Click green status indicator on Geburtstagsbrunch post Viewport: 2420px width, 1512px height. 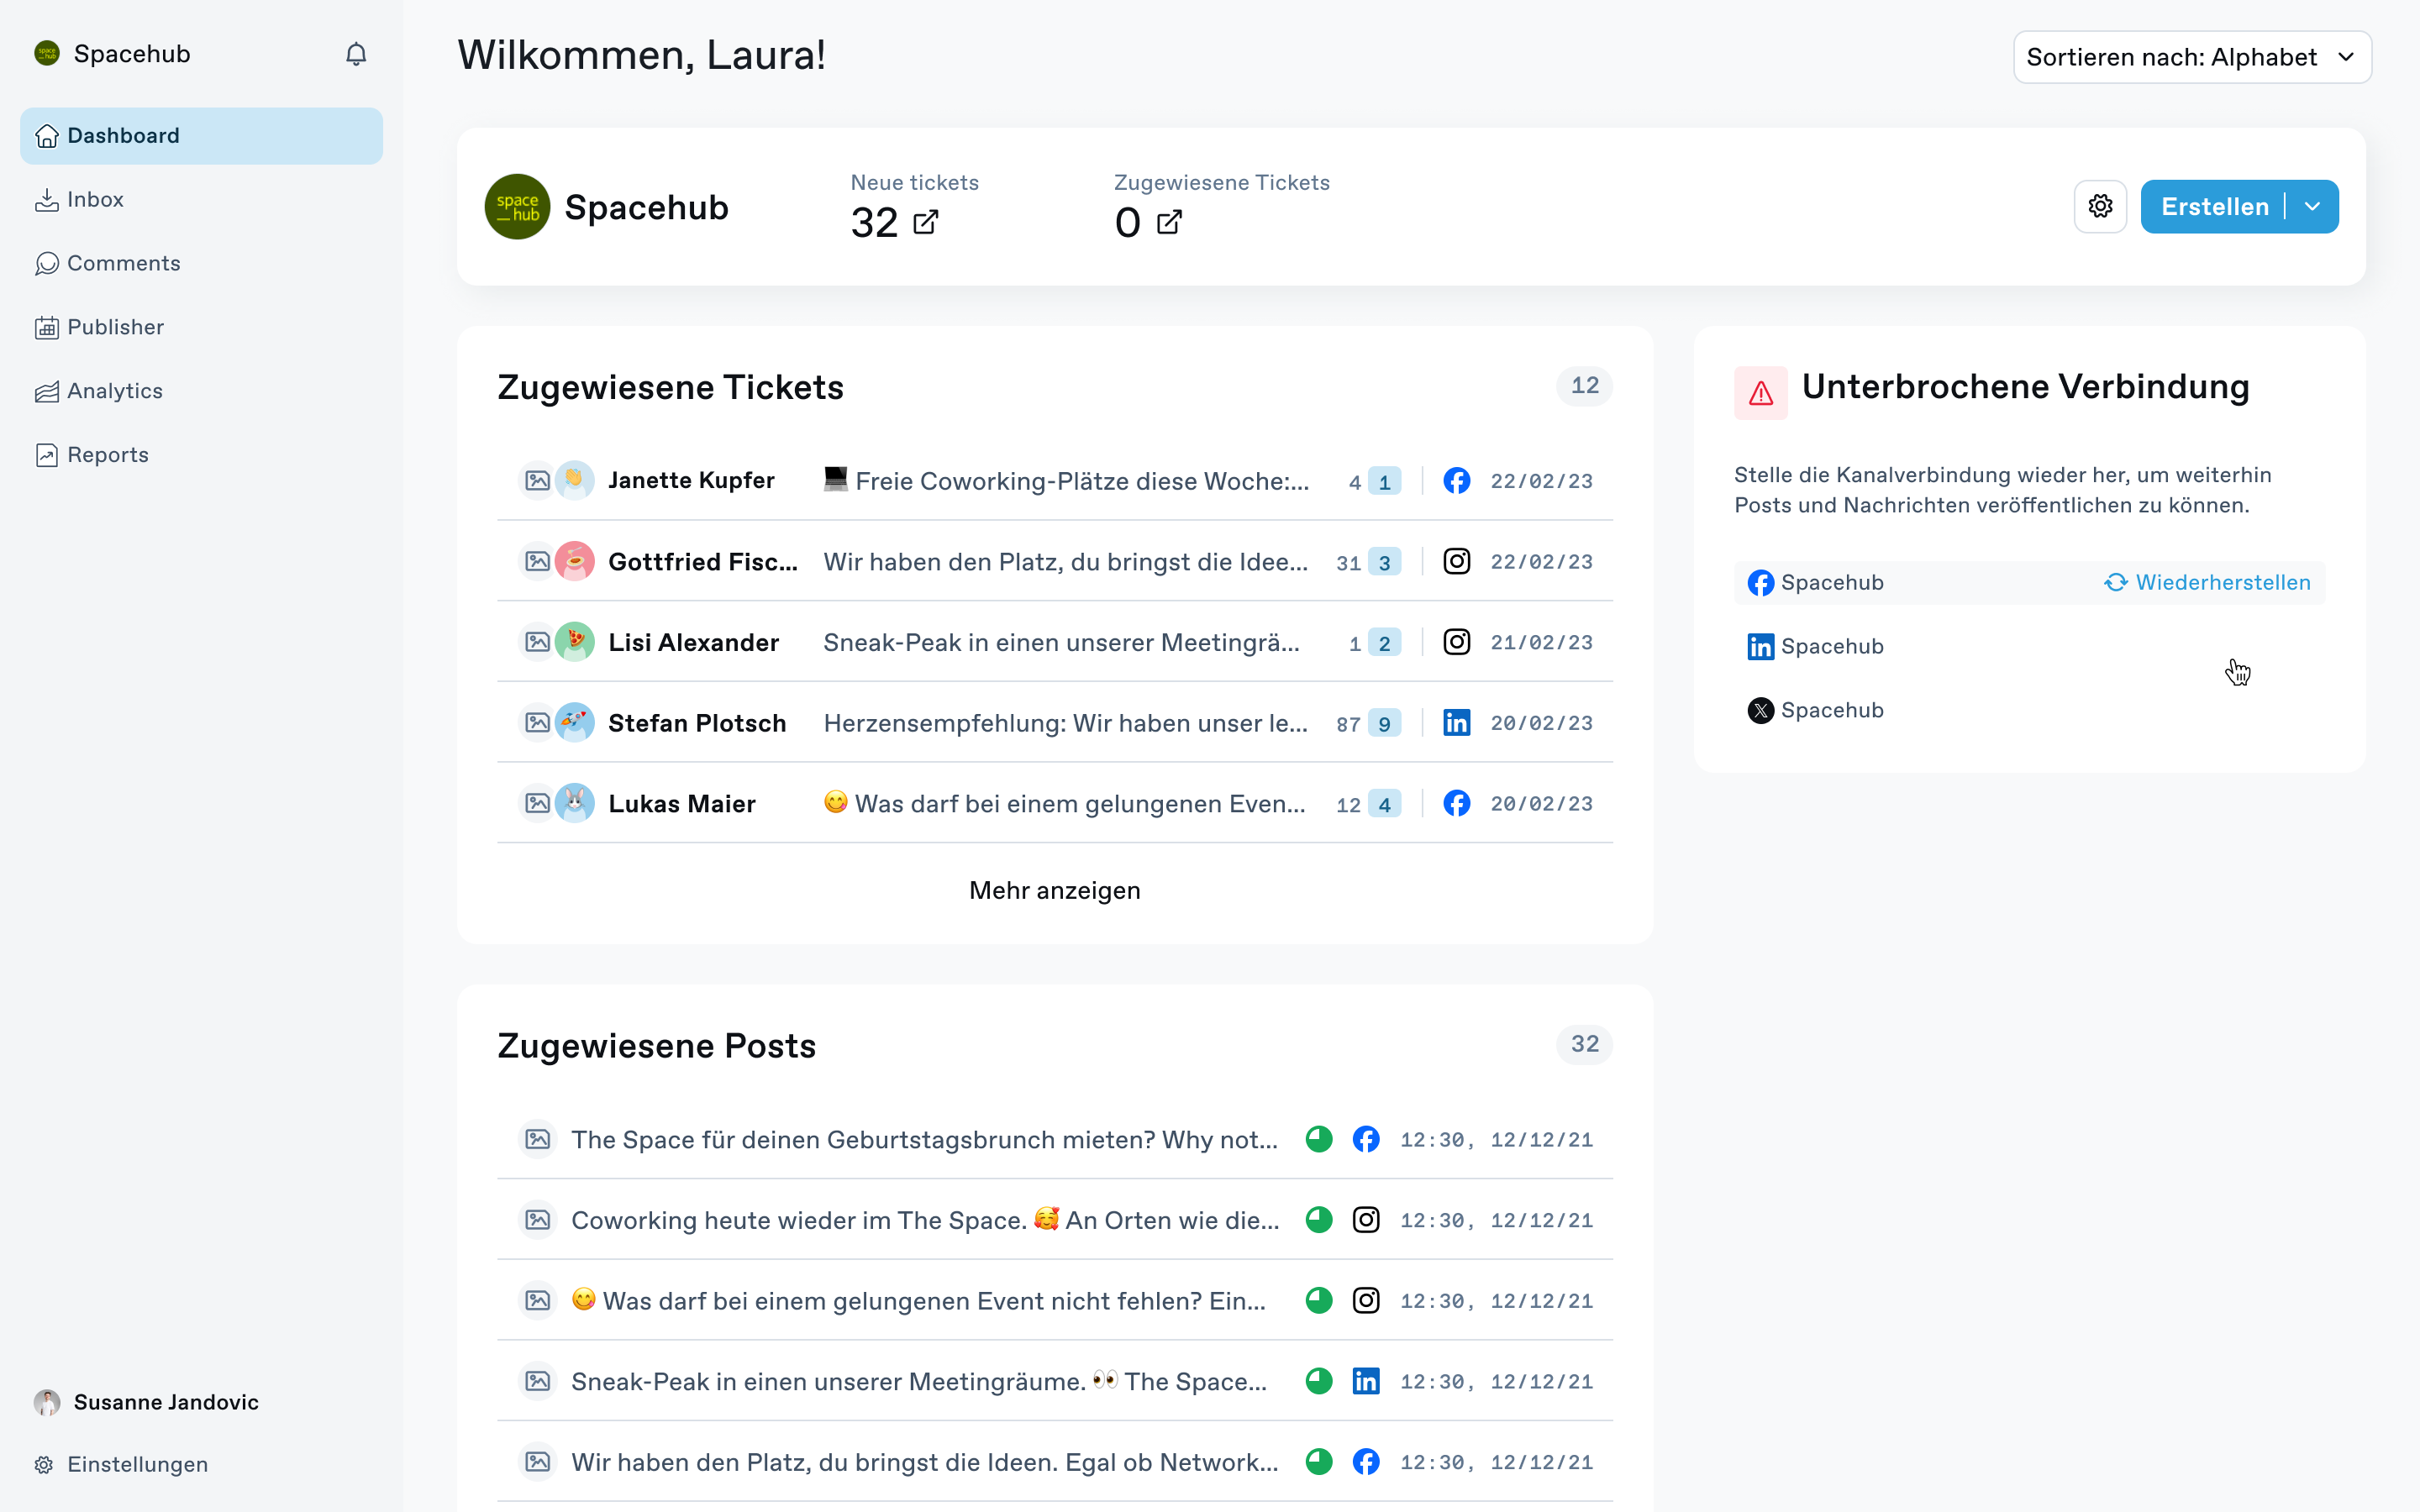pyautogui.click(x=1319, y=1139)
